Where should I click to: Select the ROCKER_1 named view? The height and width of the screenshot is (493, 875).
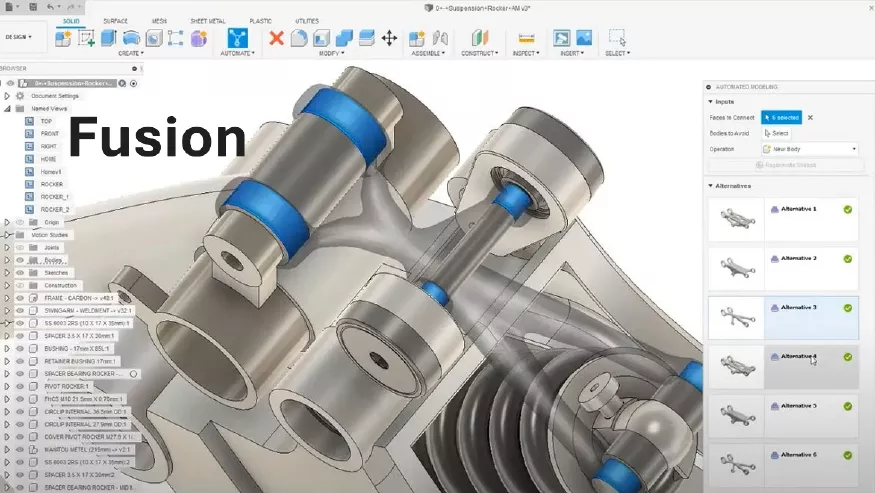click(x=54, y=197)
